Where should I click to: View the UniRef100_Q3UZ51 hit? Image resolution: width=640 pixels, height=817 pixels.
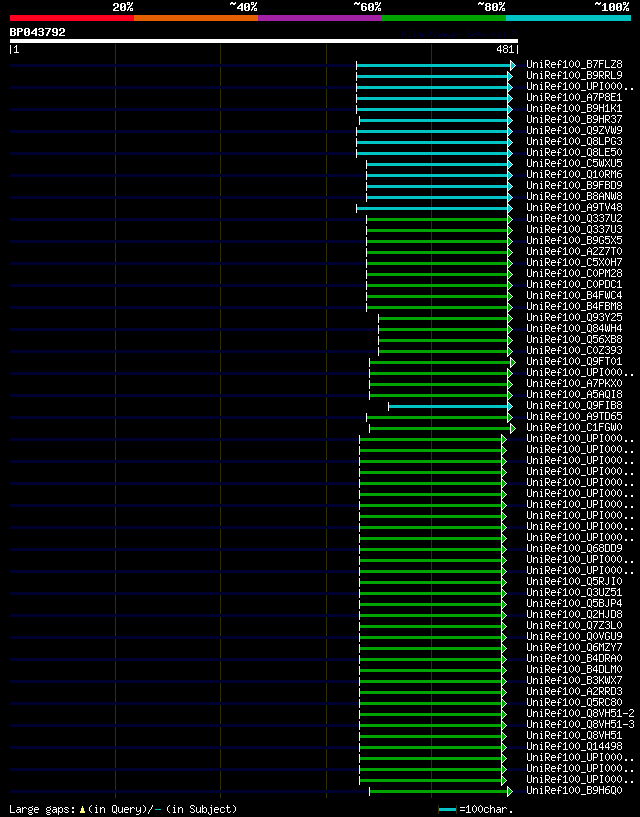pyautogui.click(x=574, y=592)
